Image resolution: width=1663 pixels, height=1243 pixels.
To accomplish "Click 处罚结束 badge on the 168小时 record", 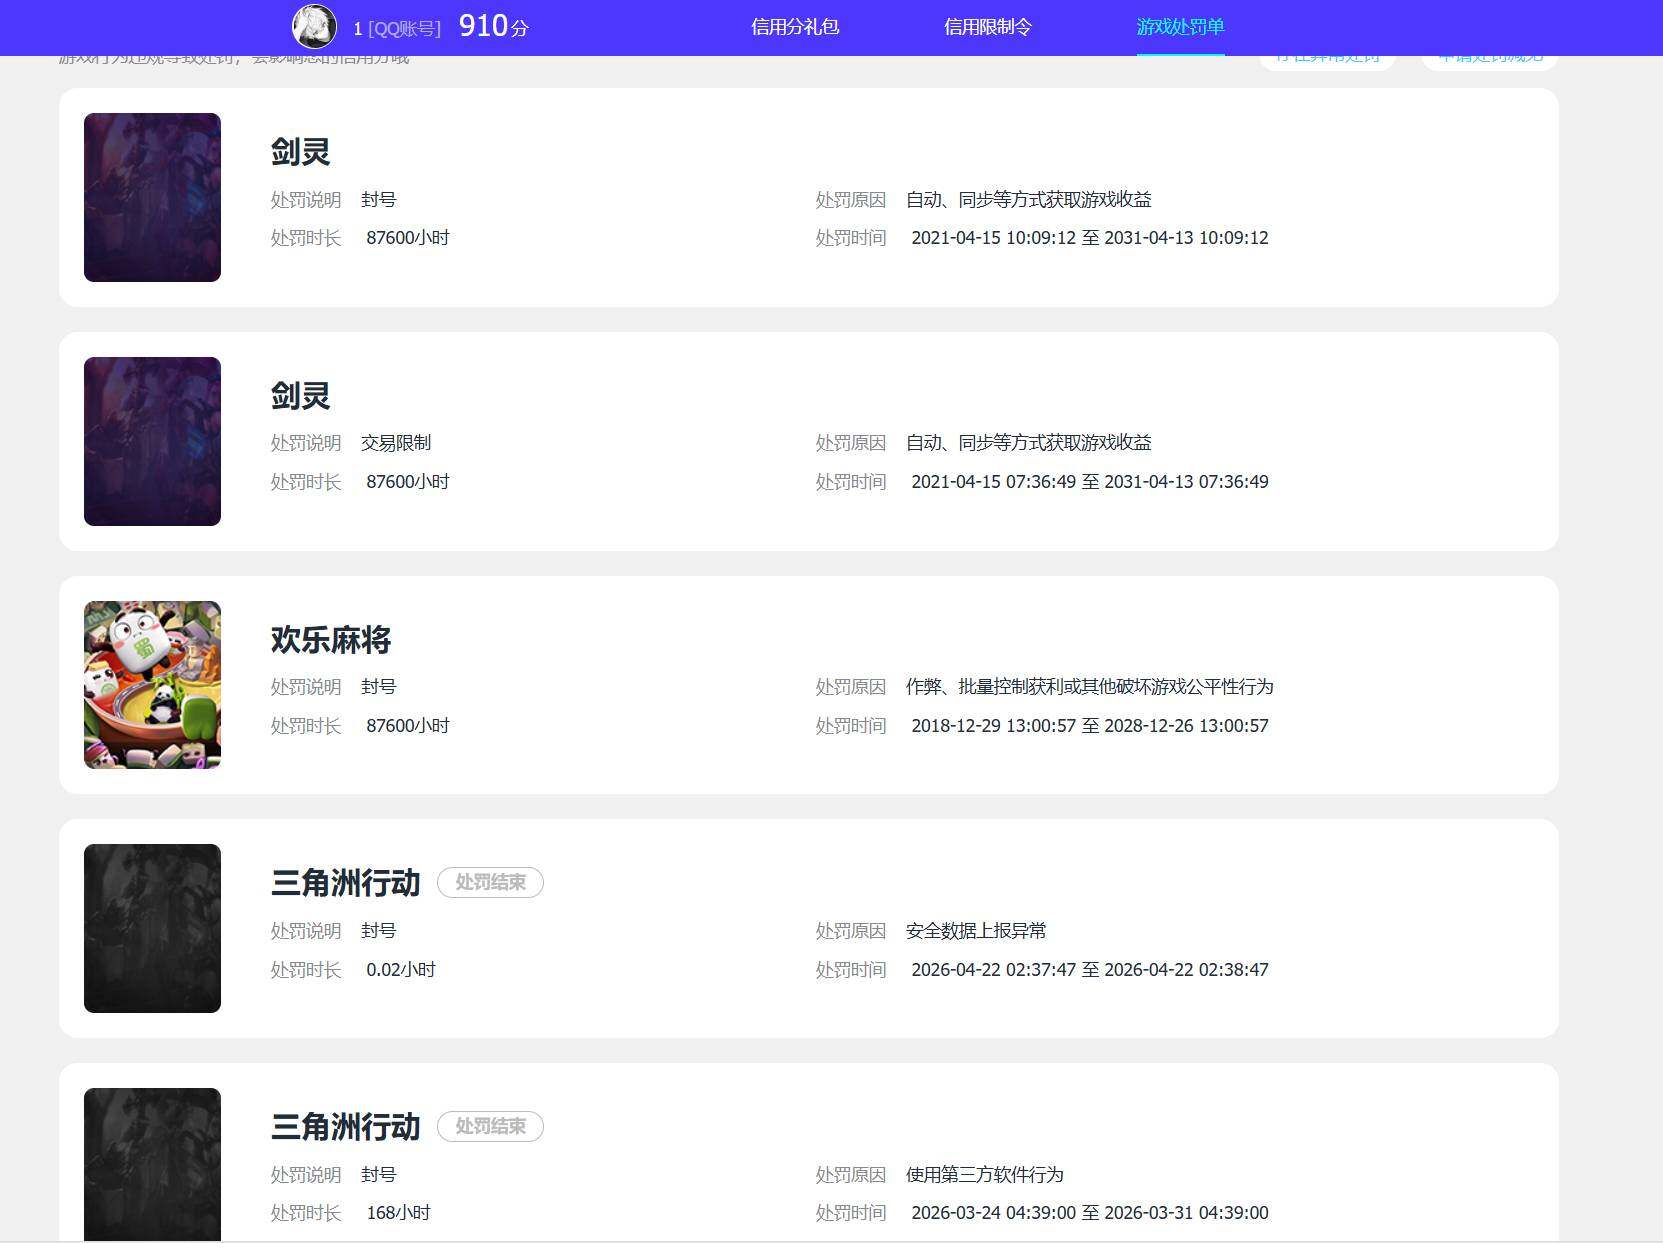I will click(x=490, y=1126).
